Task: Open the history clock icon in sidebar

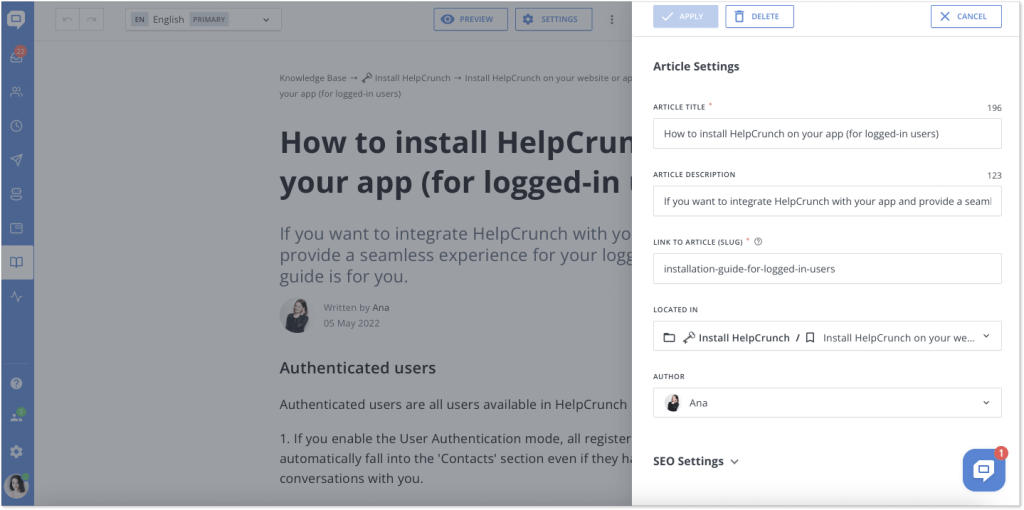Action: point(16,126)
